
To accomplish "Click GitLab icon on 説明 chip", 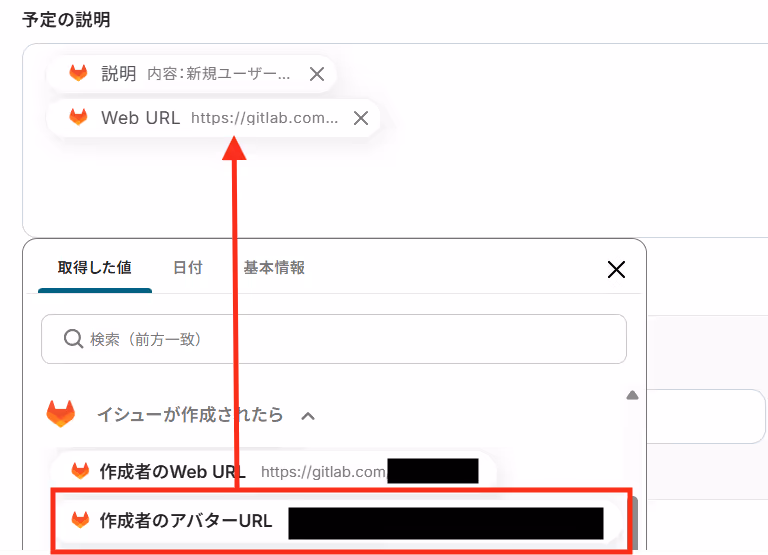I will pos(78,73).
